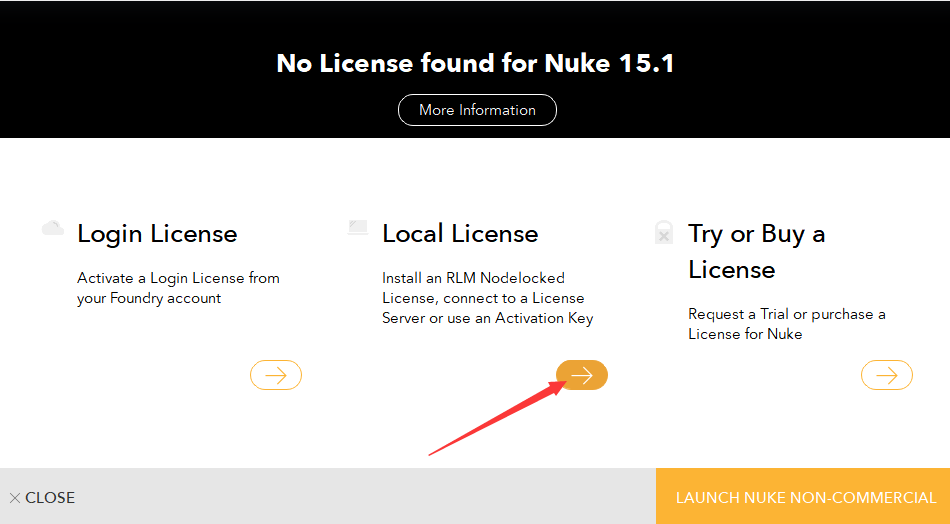Click the padlock icon beside Try or Buy
This screenshot has height=524, width=950.
(663, 233)
